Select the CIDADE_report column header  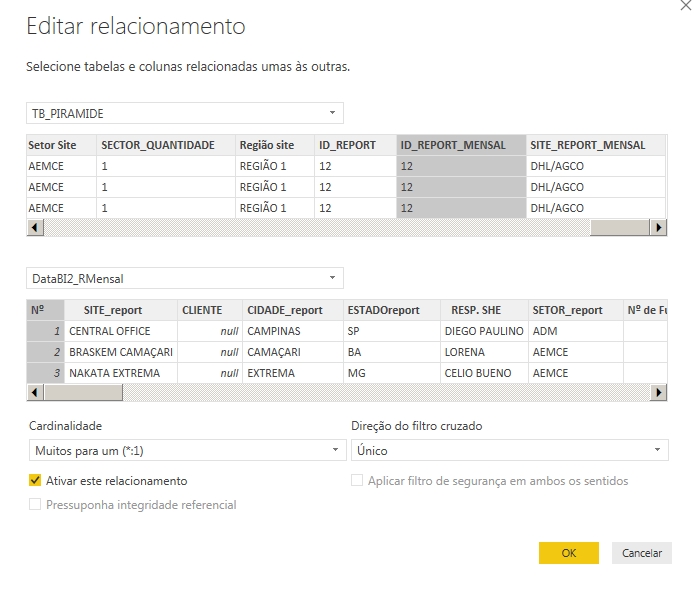tap(293, 310)
